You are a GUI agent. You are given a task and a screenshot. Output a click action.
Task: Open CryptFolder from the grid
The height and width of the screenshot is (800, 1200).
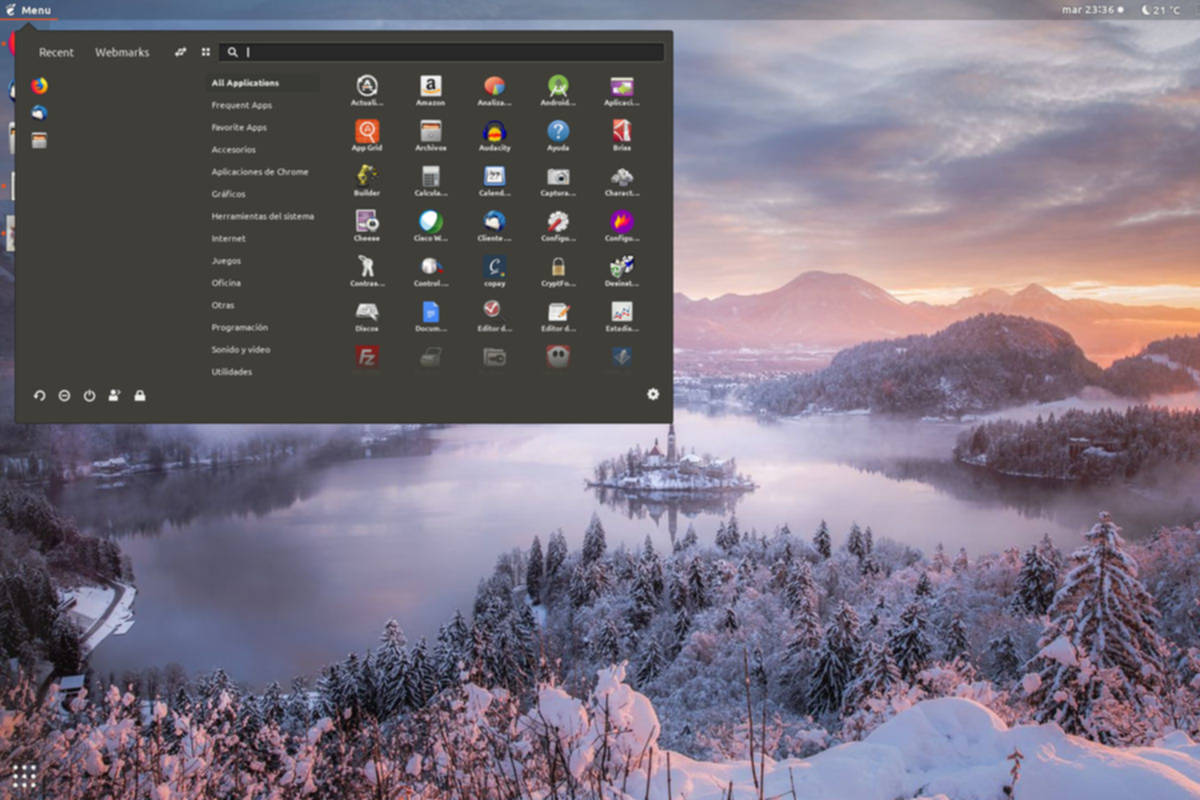(557, 267)
